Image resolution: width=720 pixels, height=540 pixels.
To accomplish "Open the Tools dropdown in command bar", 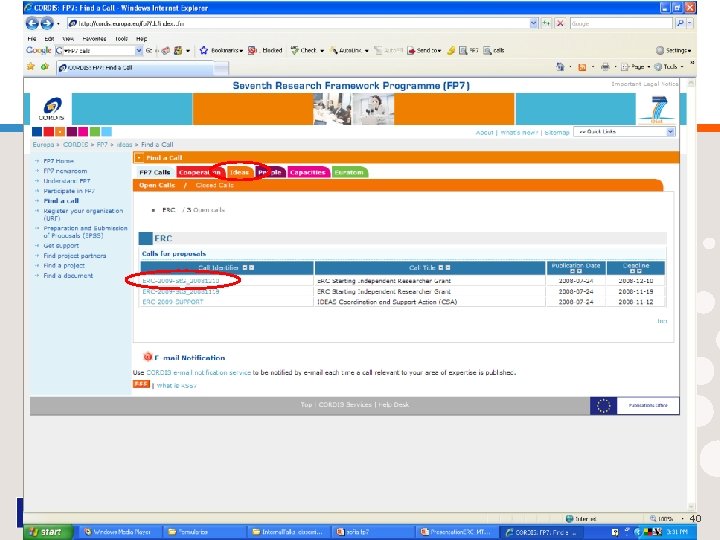I will [669, 67].
